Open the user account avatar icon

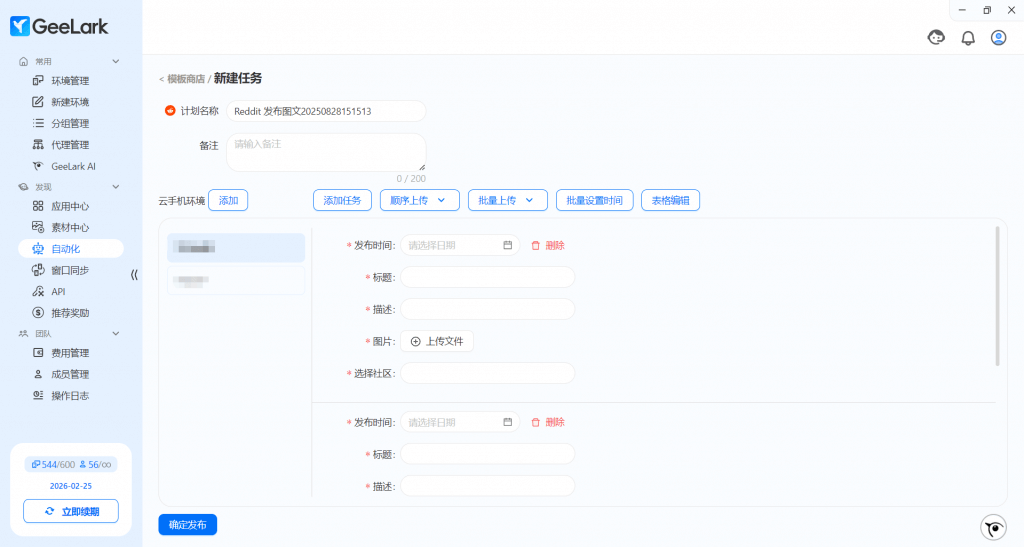[998, 38]
